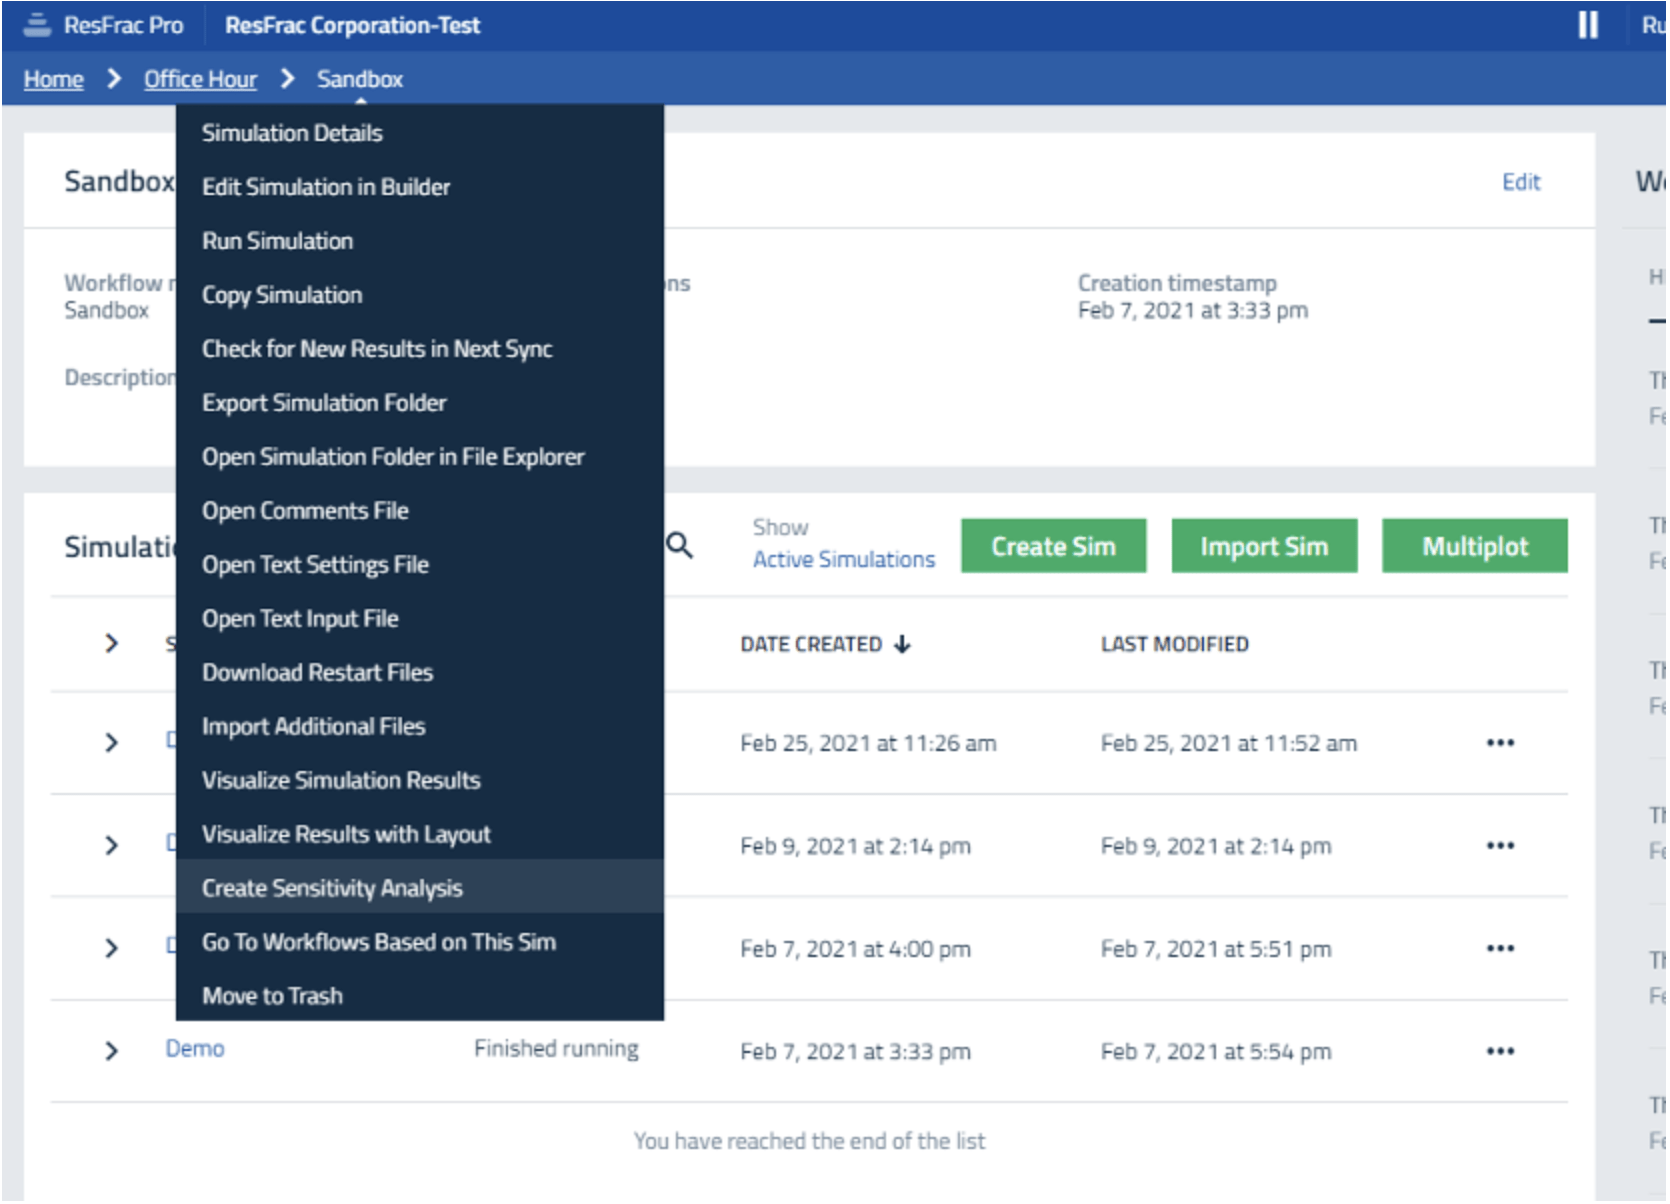This screenshot has width=1670, height=1204.
Task: Choose Open Text Input File
Action: pyautogui.click(x=420, y=619)
